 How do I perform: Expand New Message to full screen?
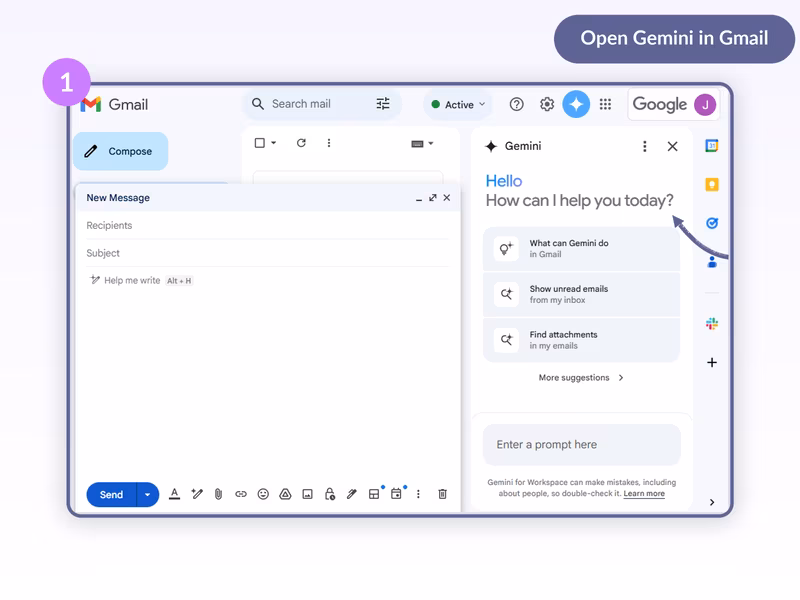[x=433, y=197]
